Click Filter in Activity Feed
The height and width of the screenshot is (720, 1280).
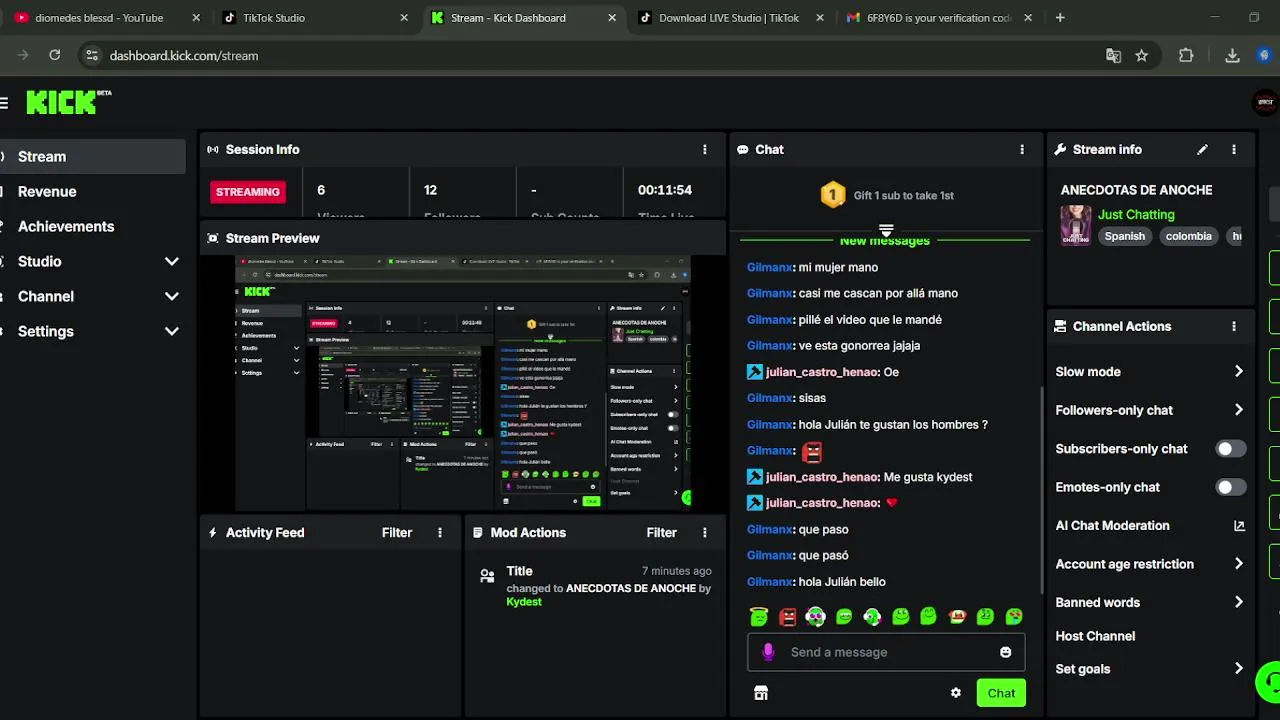click(x=397, y=533)
